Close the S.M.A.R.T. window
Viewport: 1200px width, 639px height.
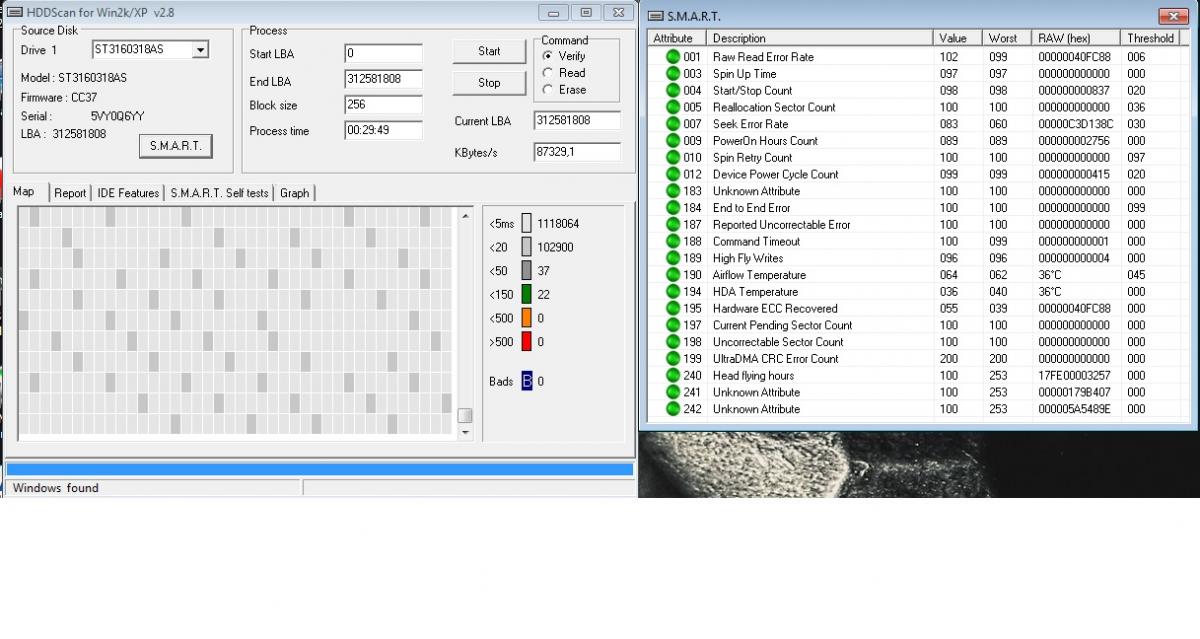point(1173,15)
